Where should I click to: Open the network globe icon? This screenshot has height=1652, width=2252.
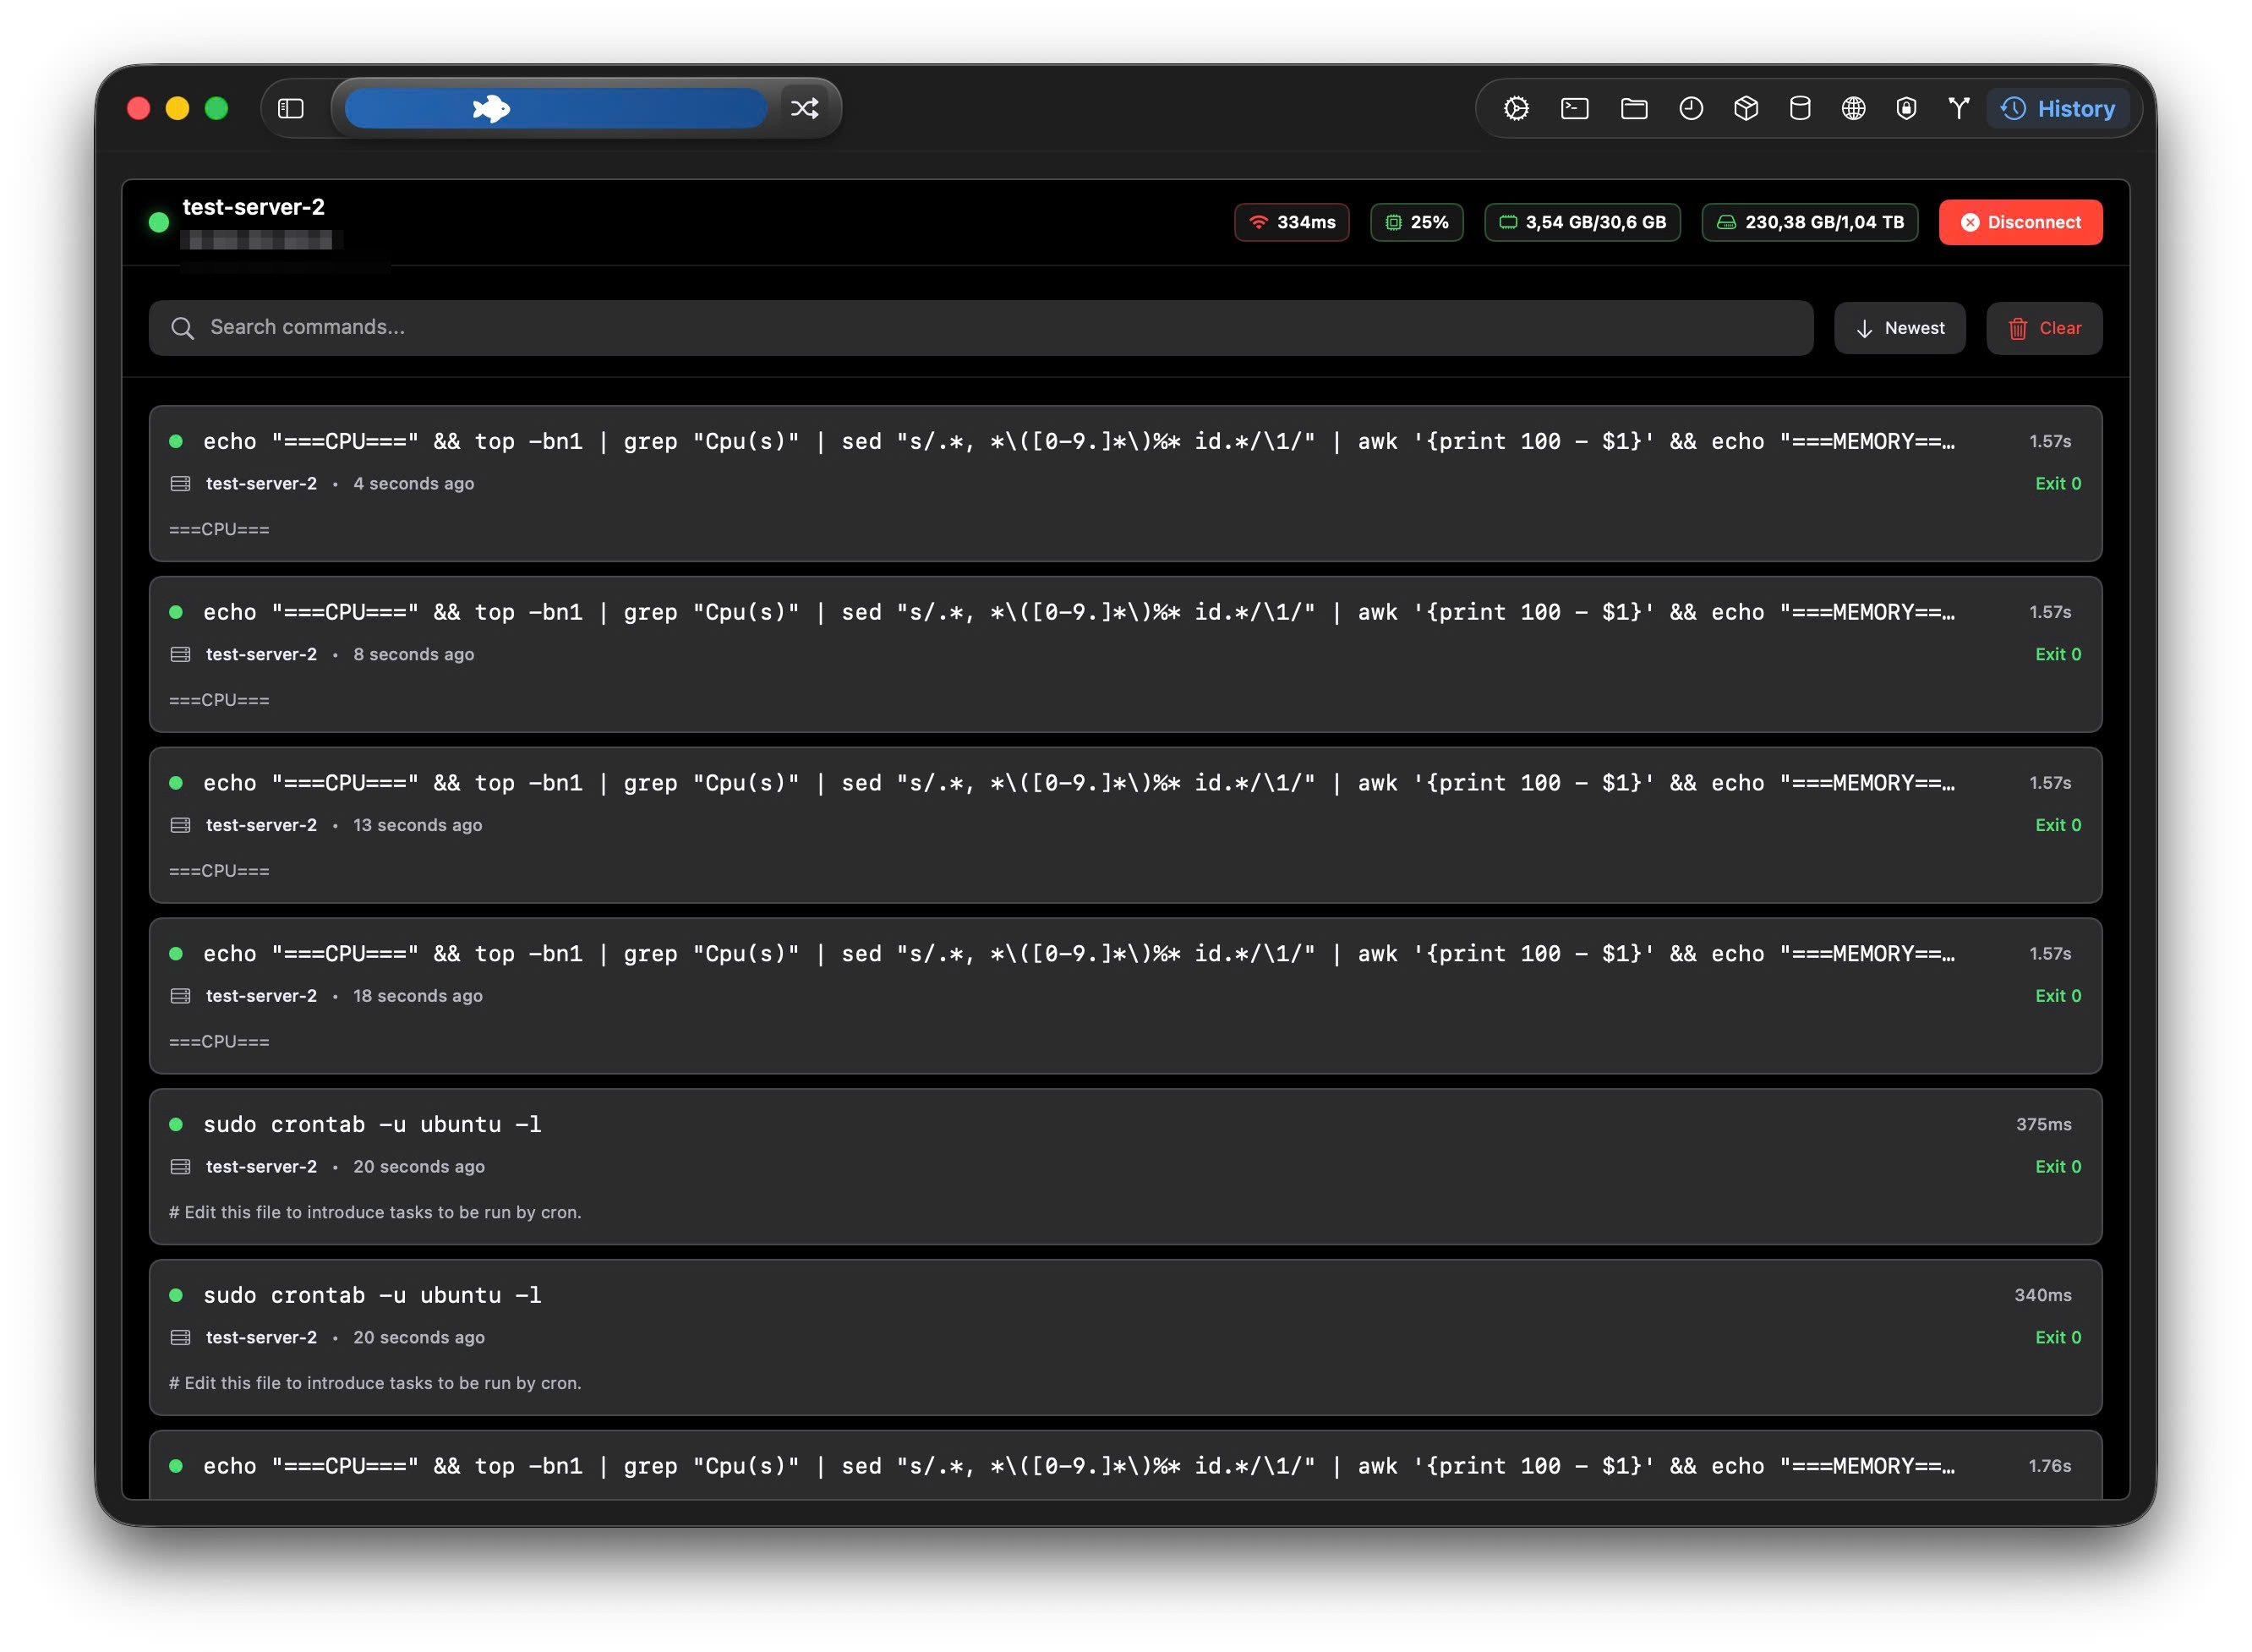click(x=1854, y=108)
